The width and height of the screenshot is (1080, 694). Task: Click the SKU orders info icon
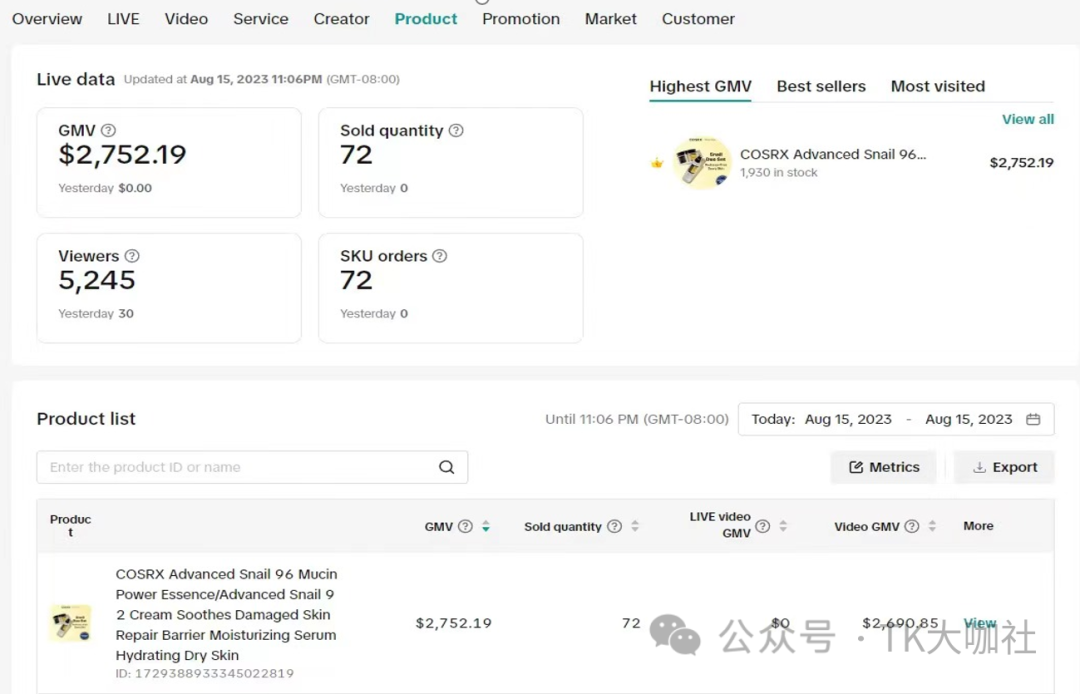point(439,256)
